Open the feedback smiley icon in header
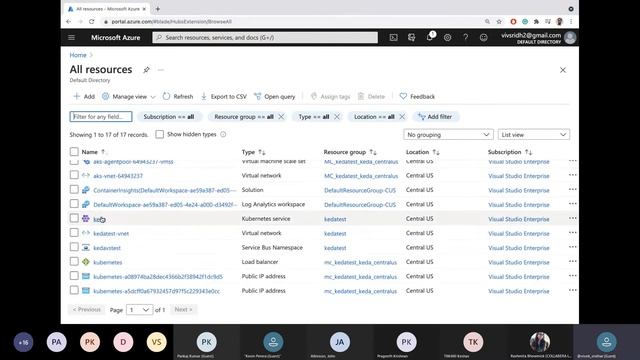This screenshot has height=360, width=640. coord(483,38)
